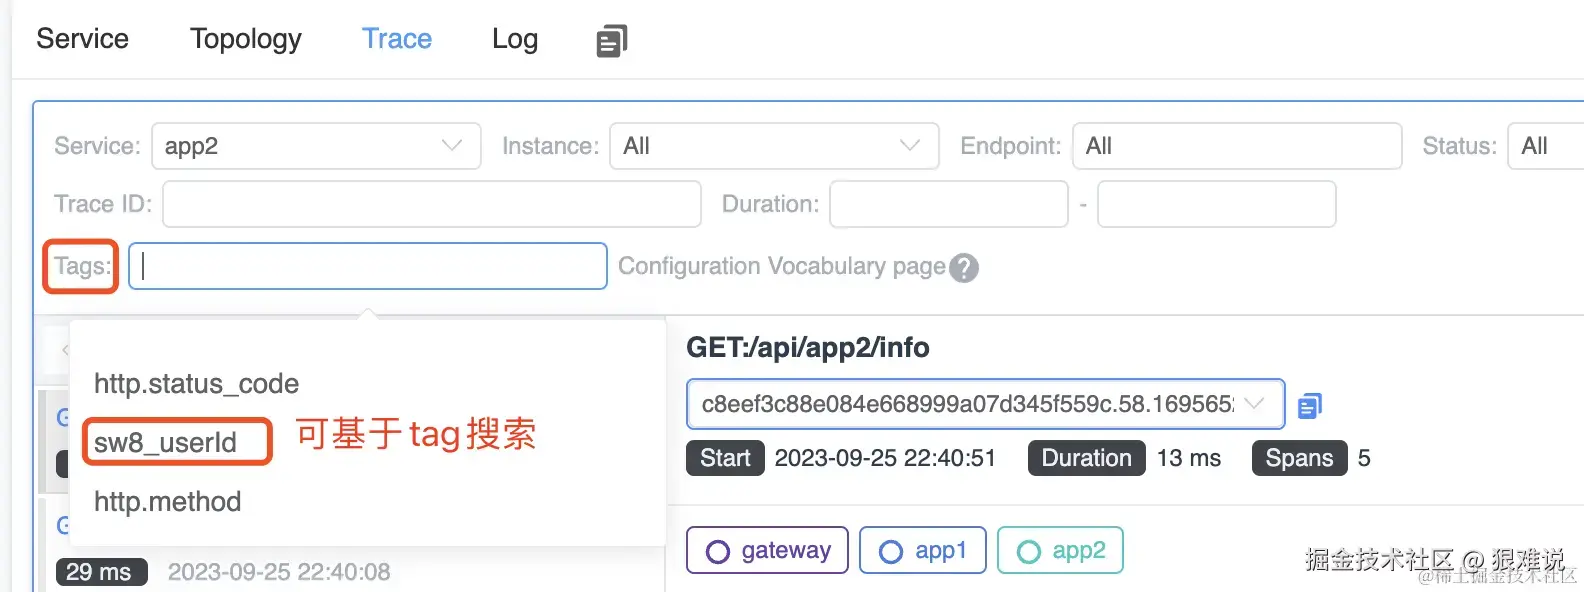Viewport: 1584px width, 592px height.
Task: Select the gateway service circle icon
Action: click(x=718, y=551)
